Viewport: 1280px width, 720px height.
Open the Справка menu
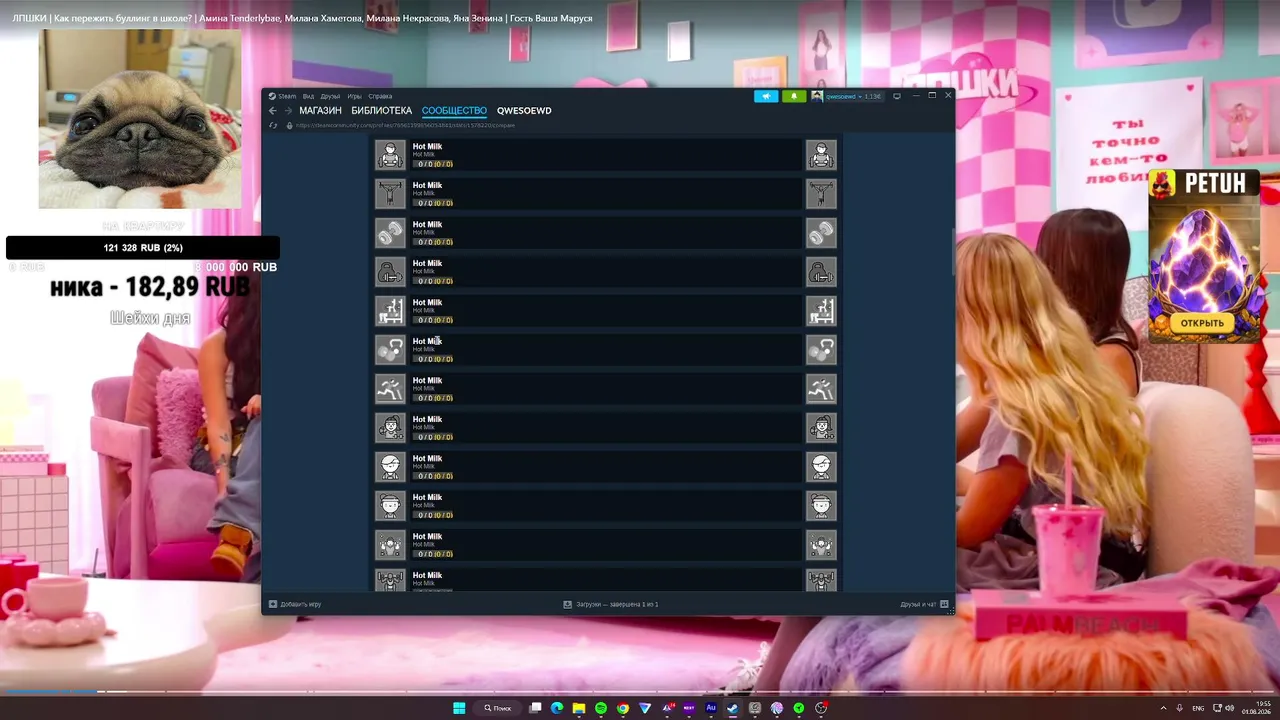(x=380, y=96)
